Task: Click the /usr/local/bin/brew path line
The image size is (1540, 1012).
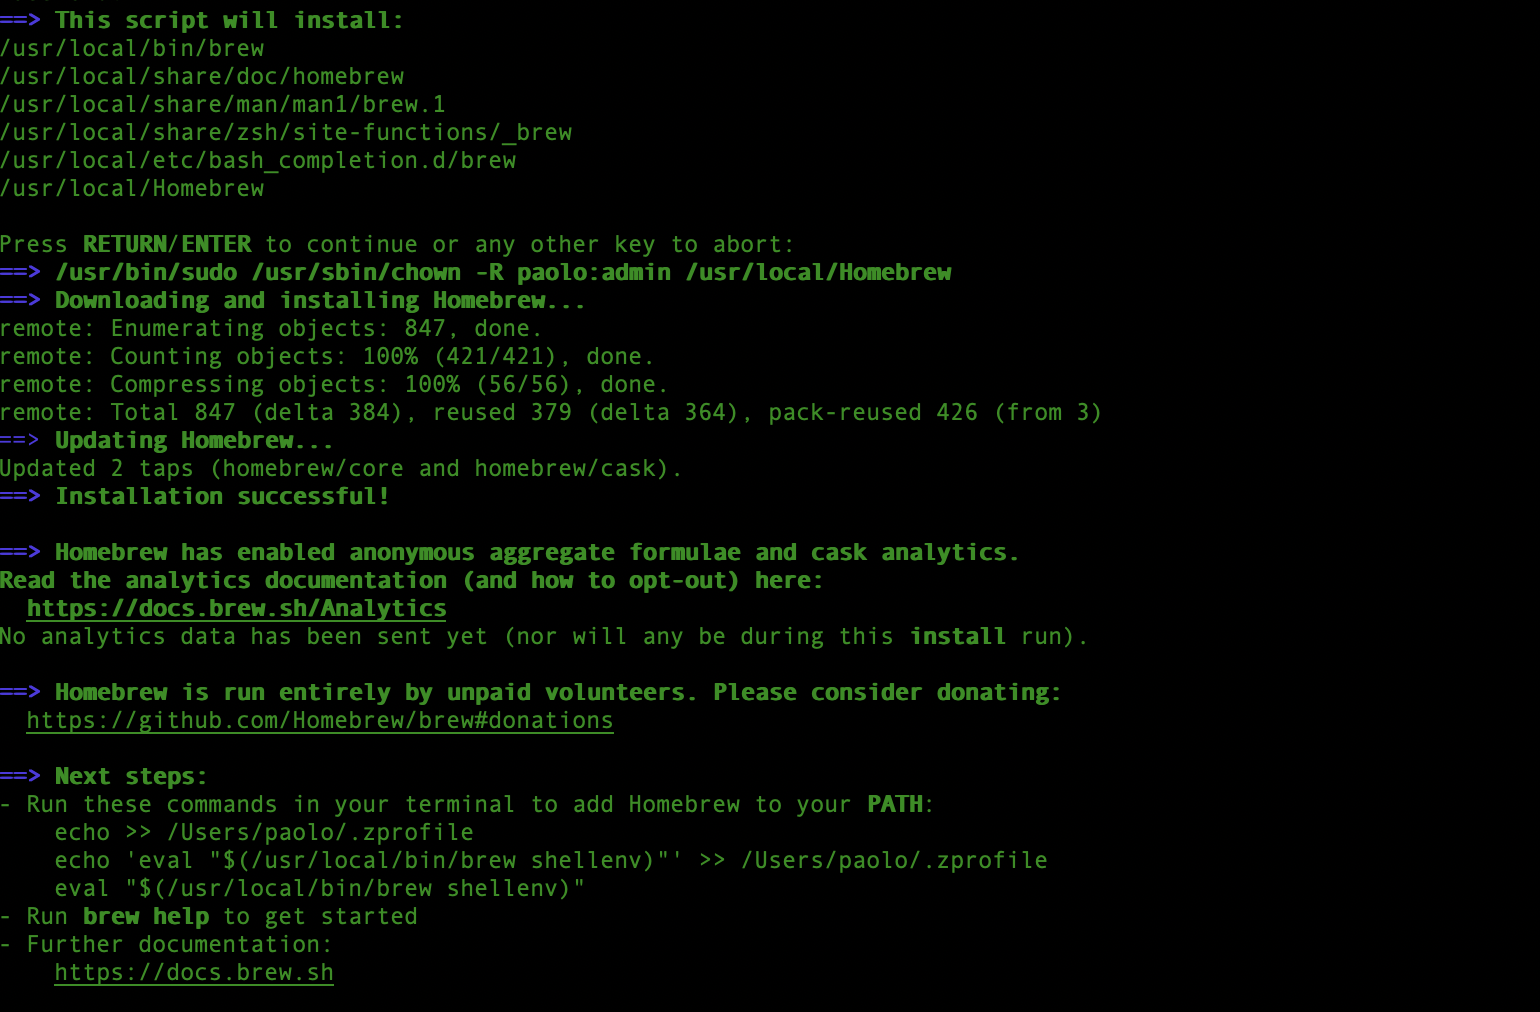Action: click(132, 48)
